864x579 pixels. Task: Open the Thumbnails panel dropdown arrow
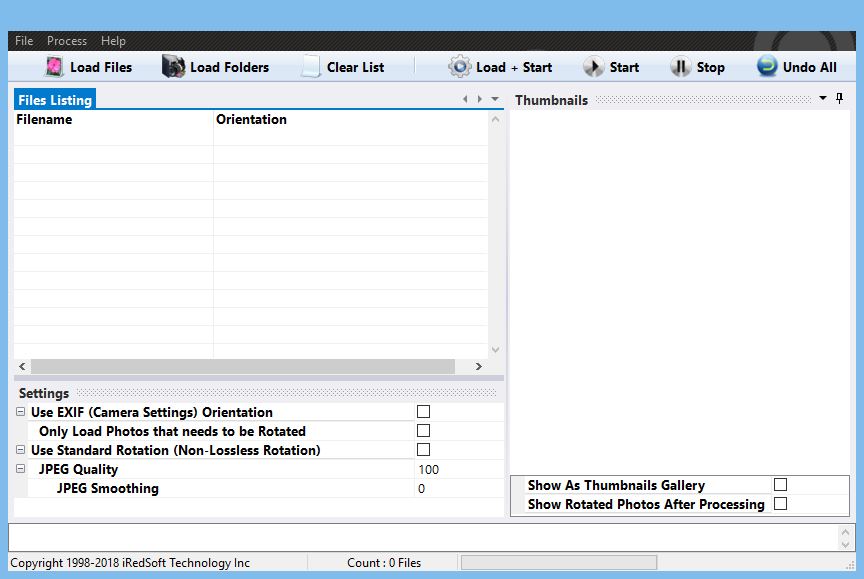[x=823, y=99]
